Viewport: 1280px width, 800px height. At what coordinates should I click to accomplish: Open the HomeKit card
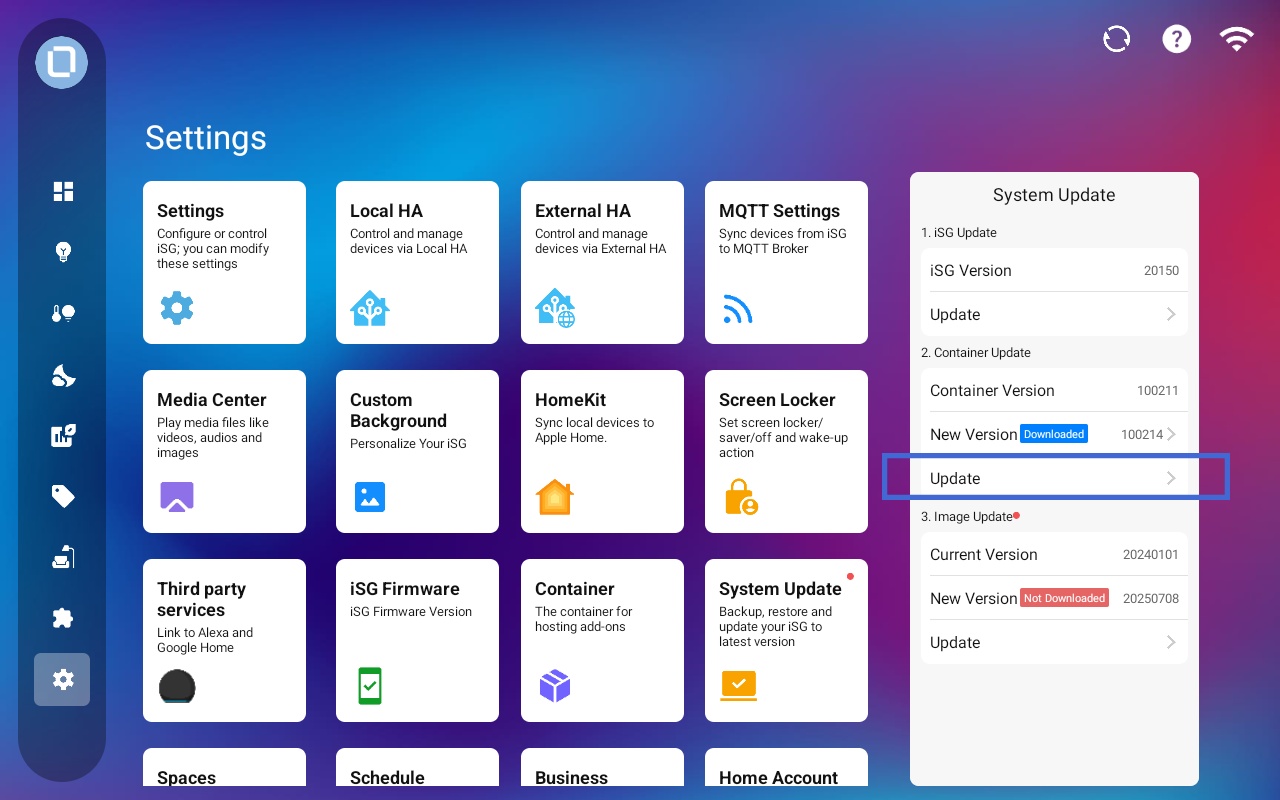(602, 451)
